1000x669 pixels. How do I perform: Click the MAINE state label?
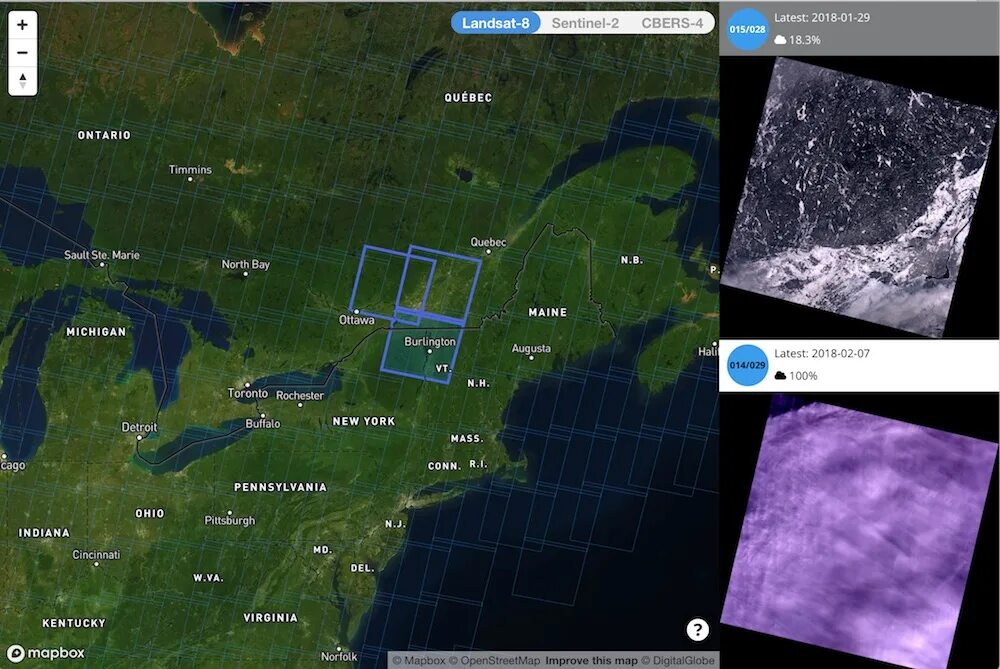548,312
